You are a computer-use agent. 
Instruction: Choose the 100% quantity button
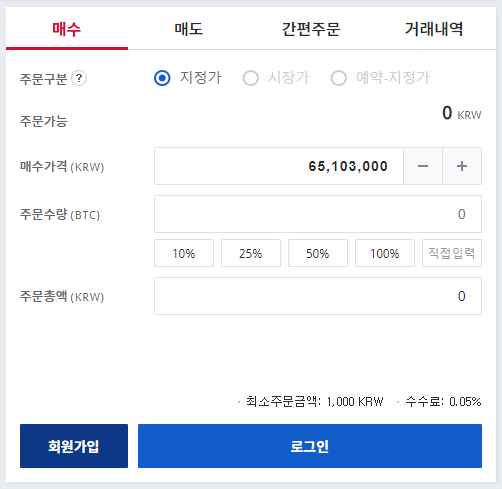pyautogui.click(x=385, y=253)
